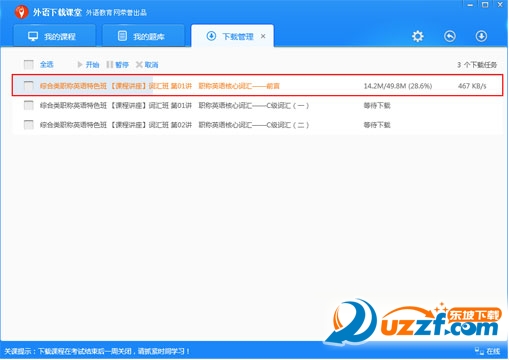Maximize the application window
Screen dimensions: 509x360
point(485,5)
